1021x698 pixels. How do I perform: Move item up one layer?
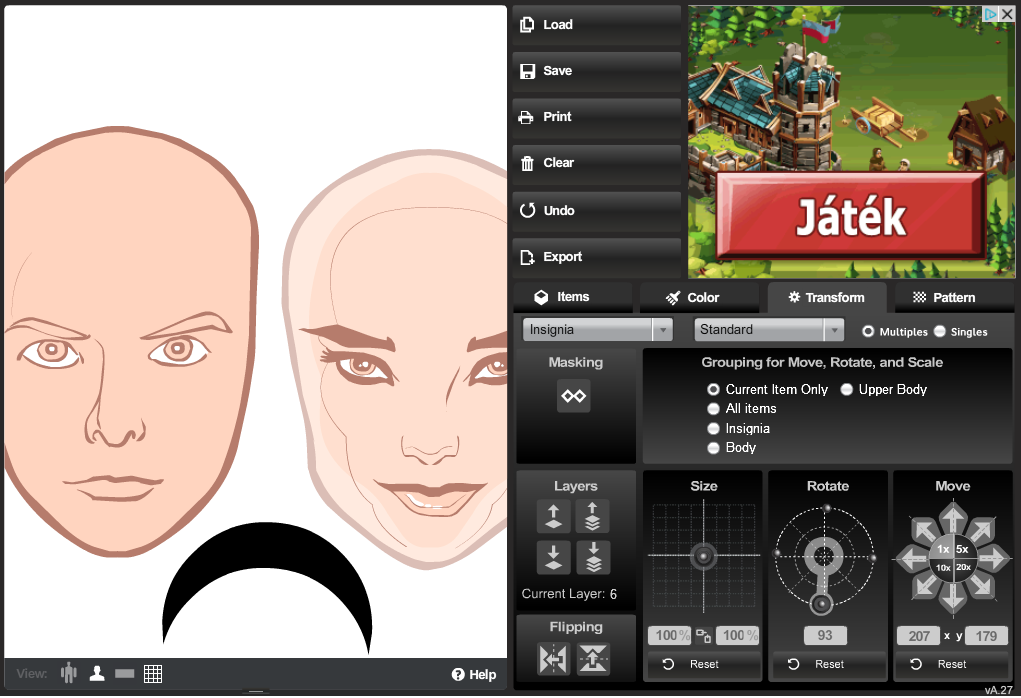pos(553,517)
